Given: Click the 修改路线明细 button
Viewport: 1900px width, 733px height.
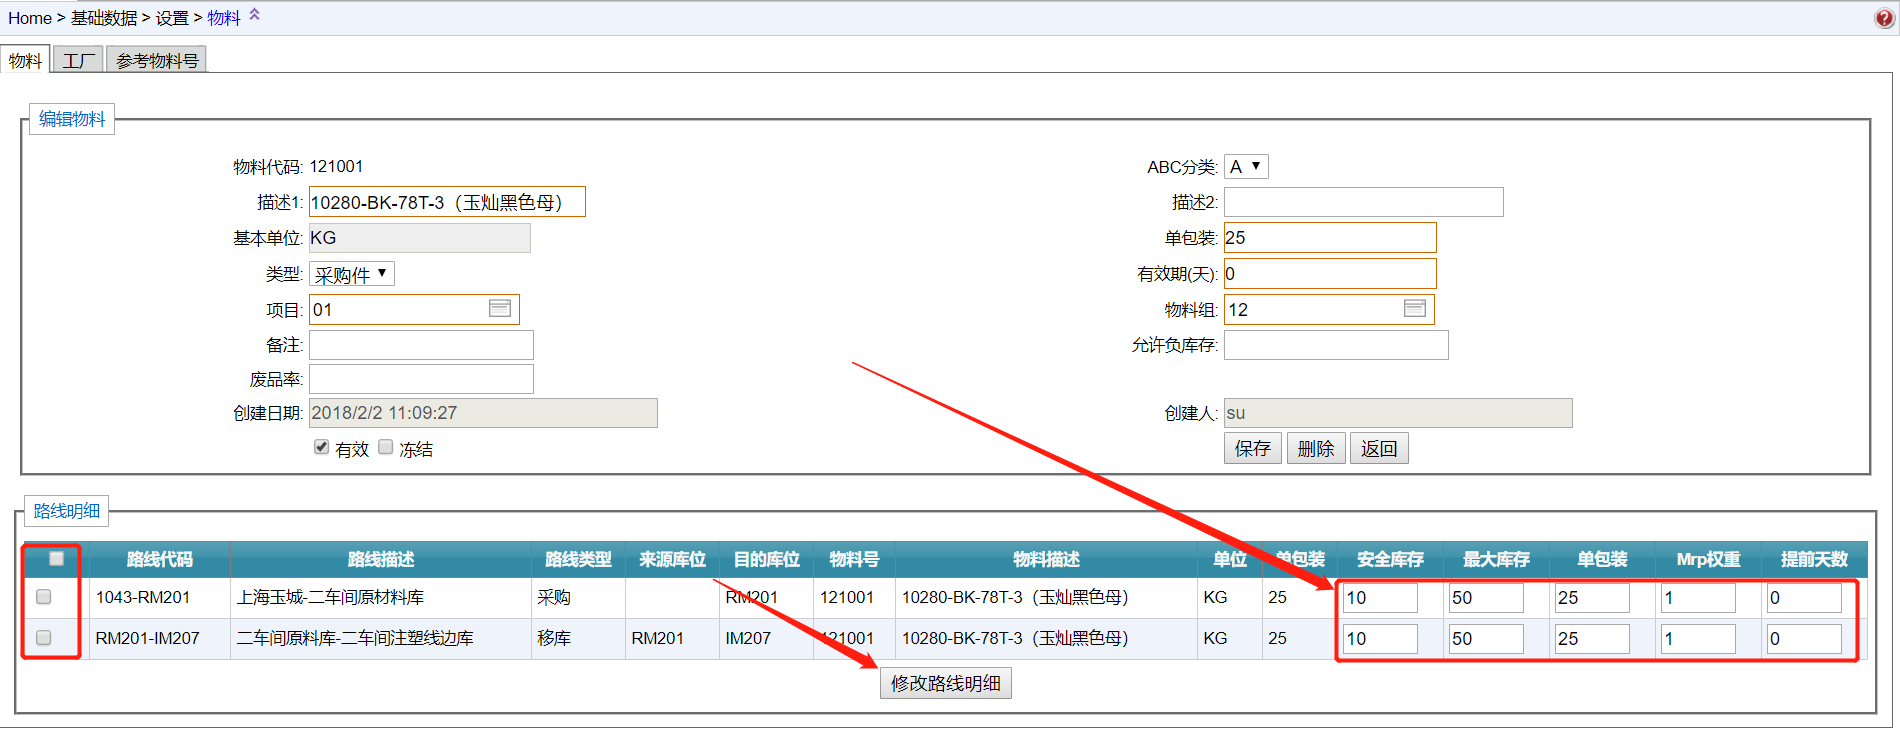Looking at the screenshot, I should (x=946, y=683).
